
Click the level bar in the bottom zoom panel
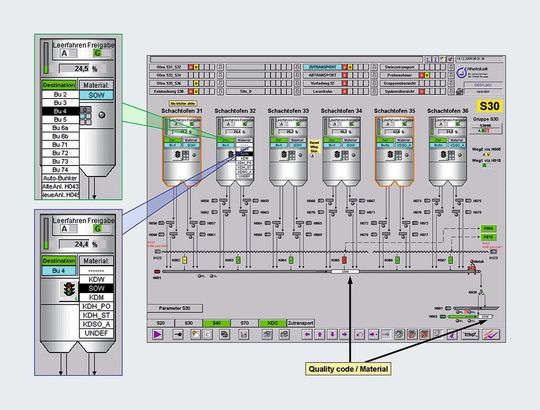(46, 233)
